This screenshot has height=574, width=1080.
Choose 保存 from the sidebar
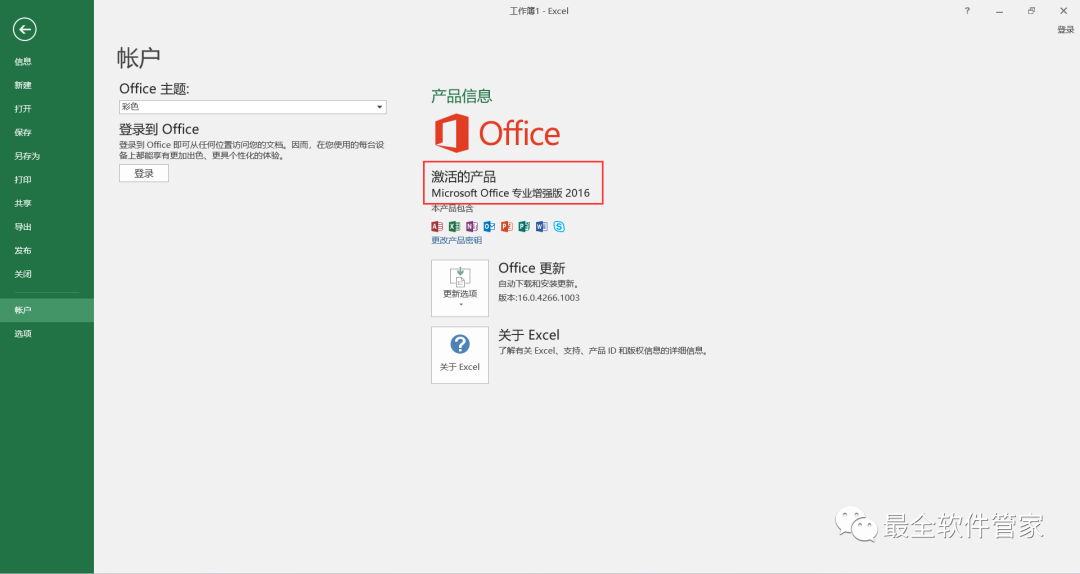(47, 132)
